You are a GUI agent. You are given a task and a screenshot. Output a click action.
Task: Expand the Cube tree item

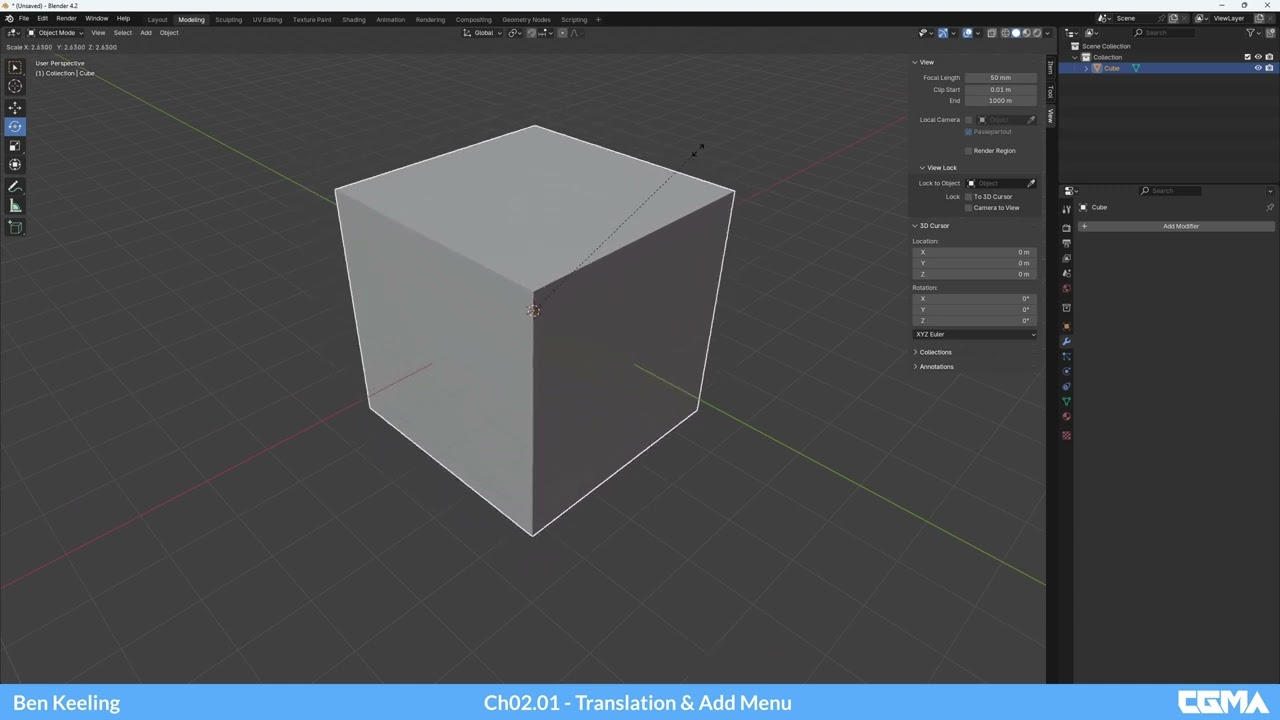[1086, 68]
